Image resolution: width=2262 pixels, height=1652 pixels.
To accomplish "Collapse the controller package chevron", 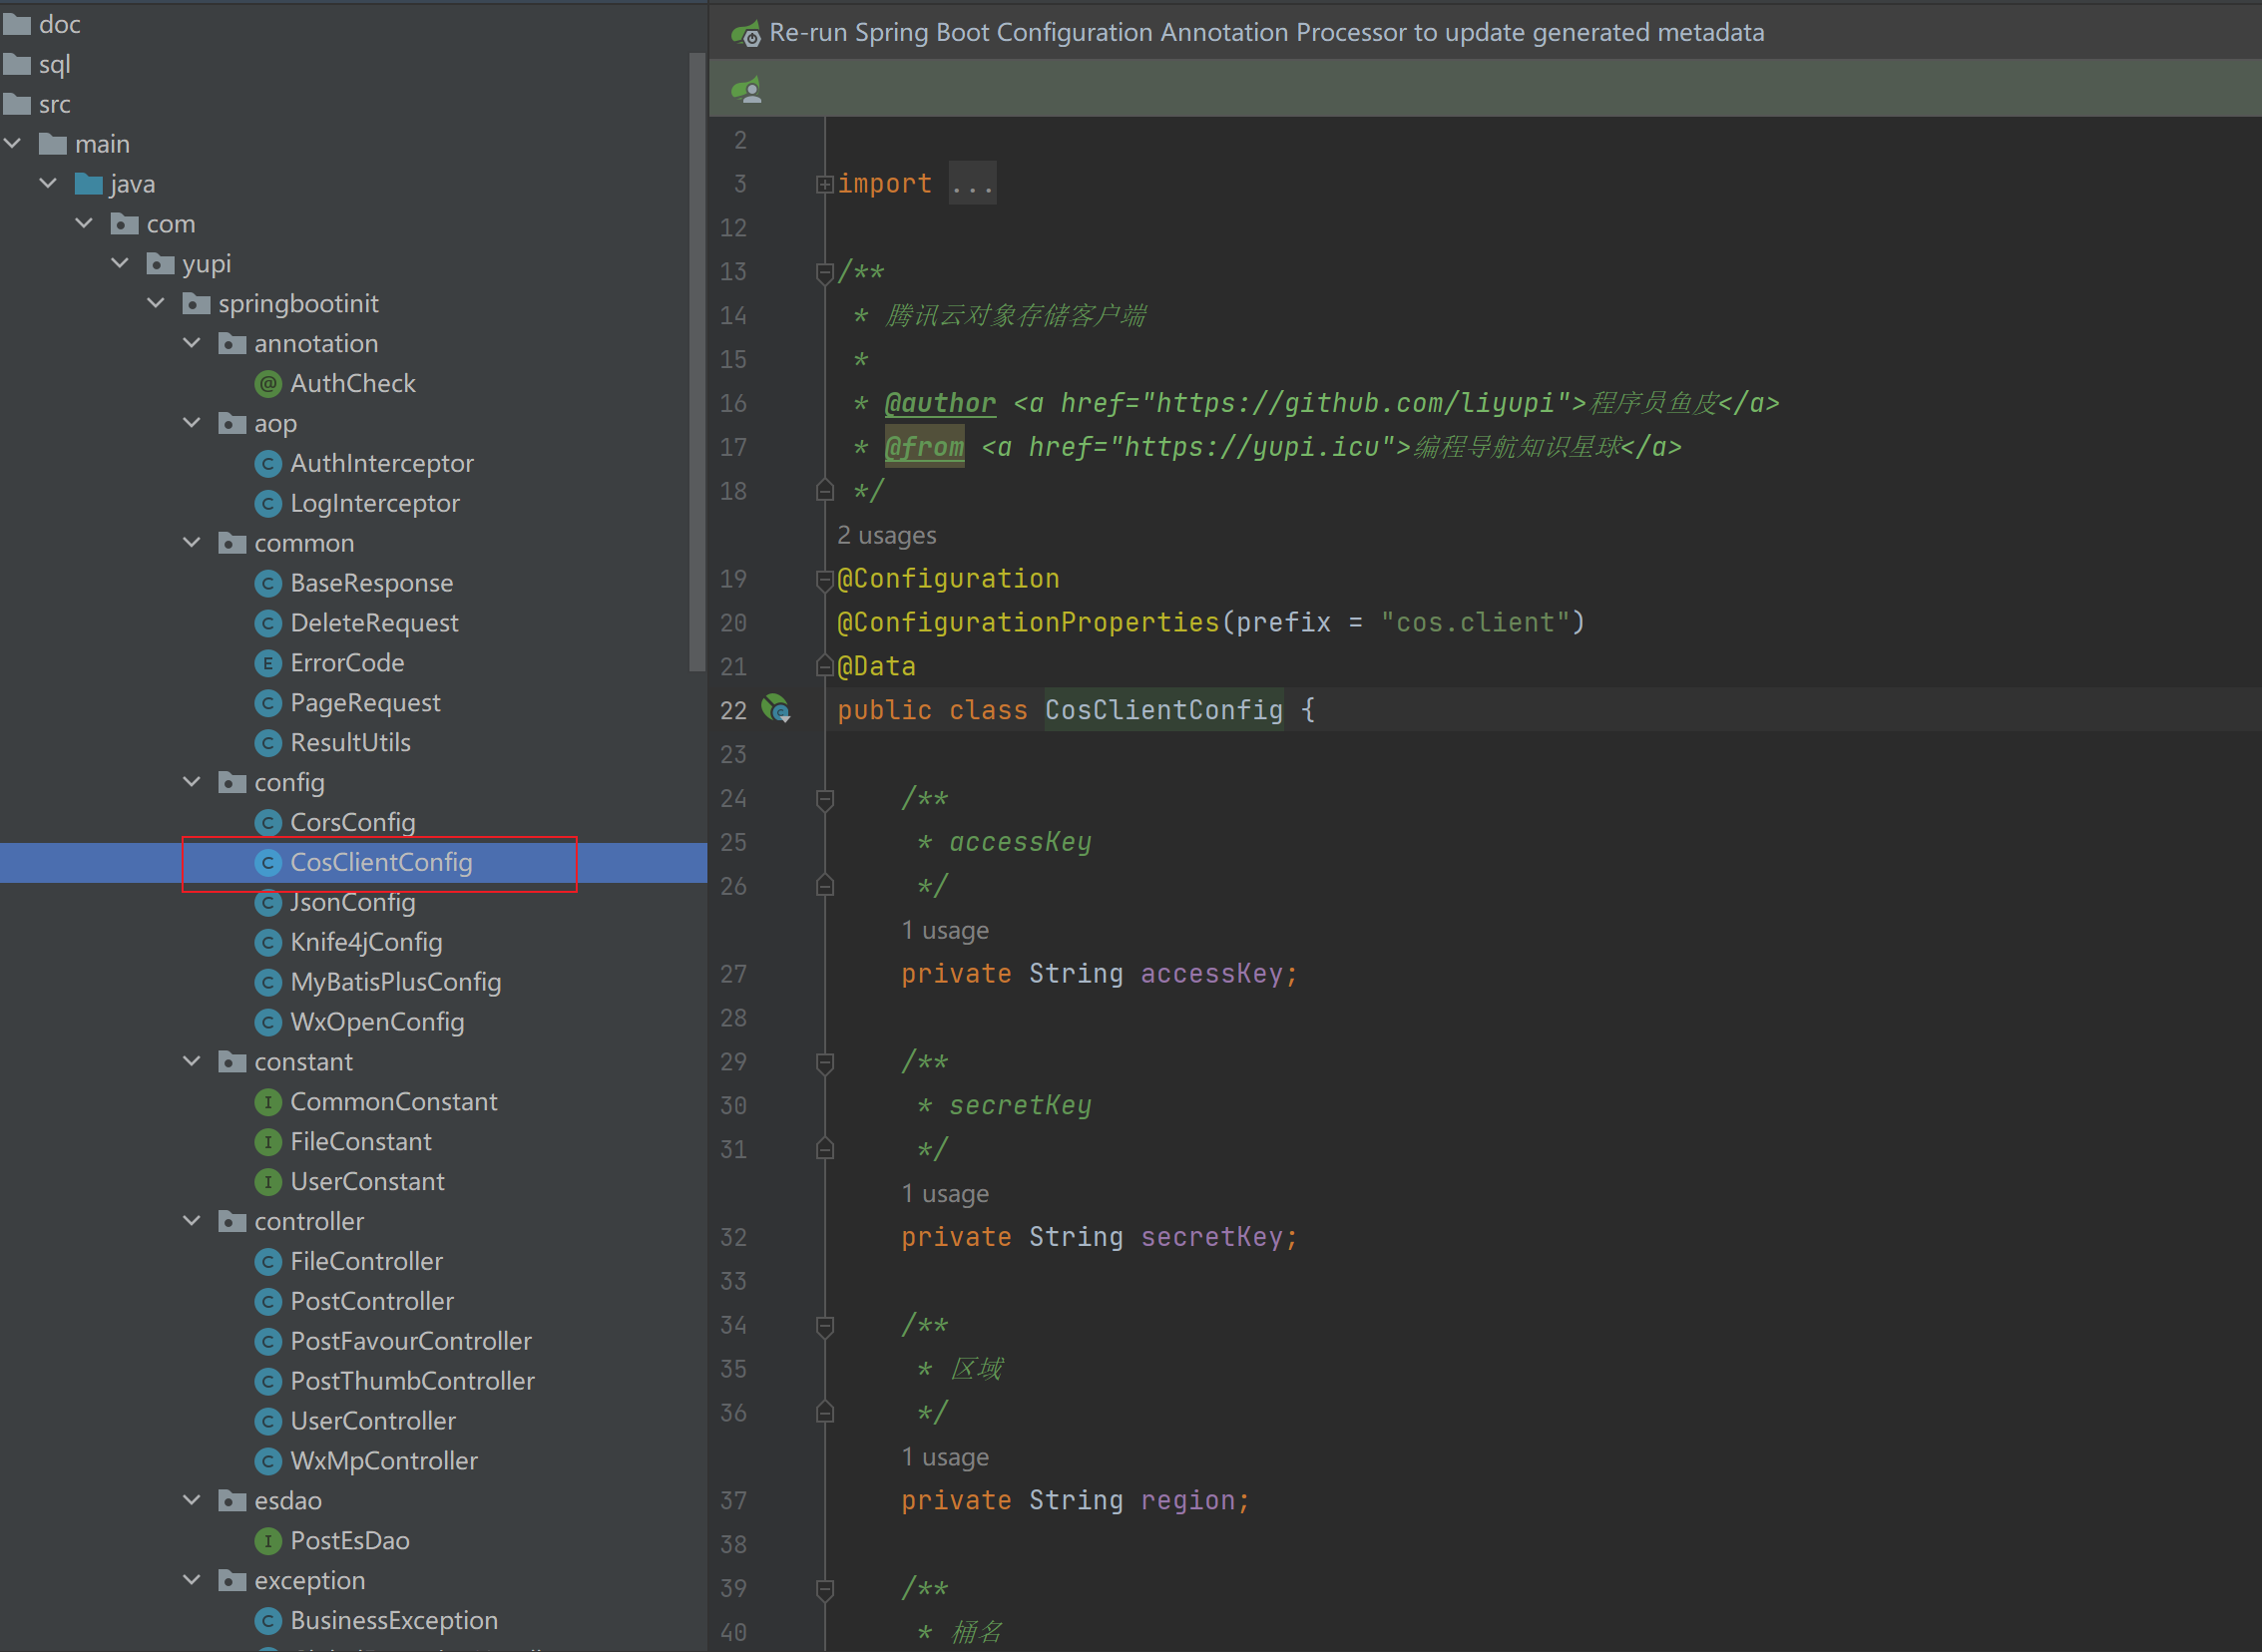I will (192, 1221).
